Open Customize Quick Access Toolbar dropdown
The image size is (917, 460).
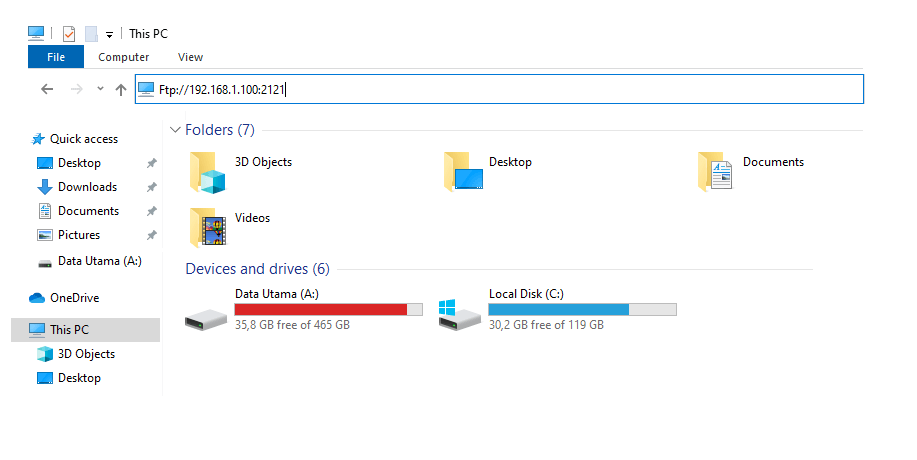coord(109,35)
